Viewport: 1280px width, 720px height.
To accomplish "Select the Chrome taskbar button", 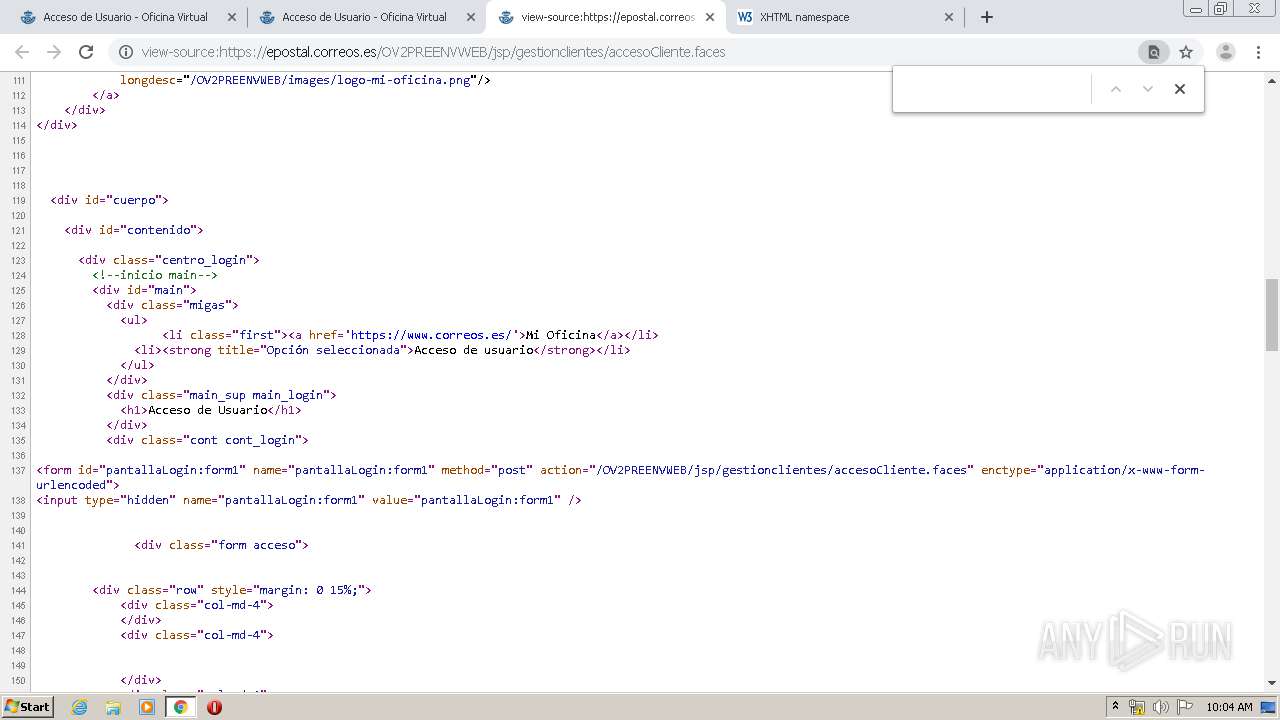I will (x=180, y=707).
